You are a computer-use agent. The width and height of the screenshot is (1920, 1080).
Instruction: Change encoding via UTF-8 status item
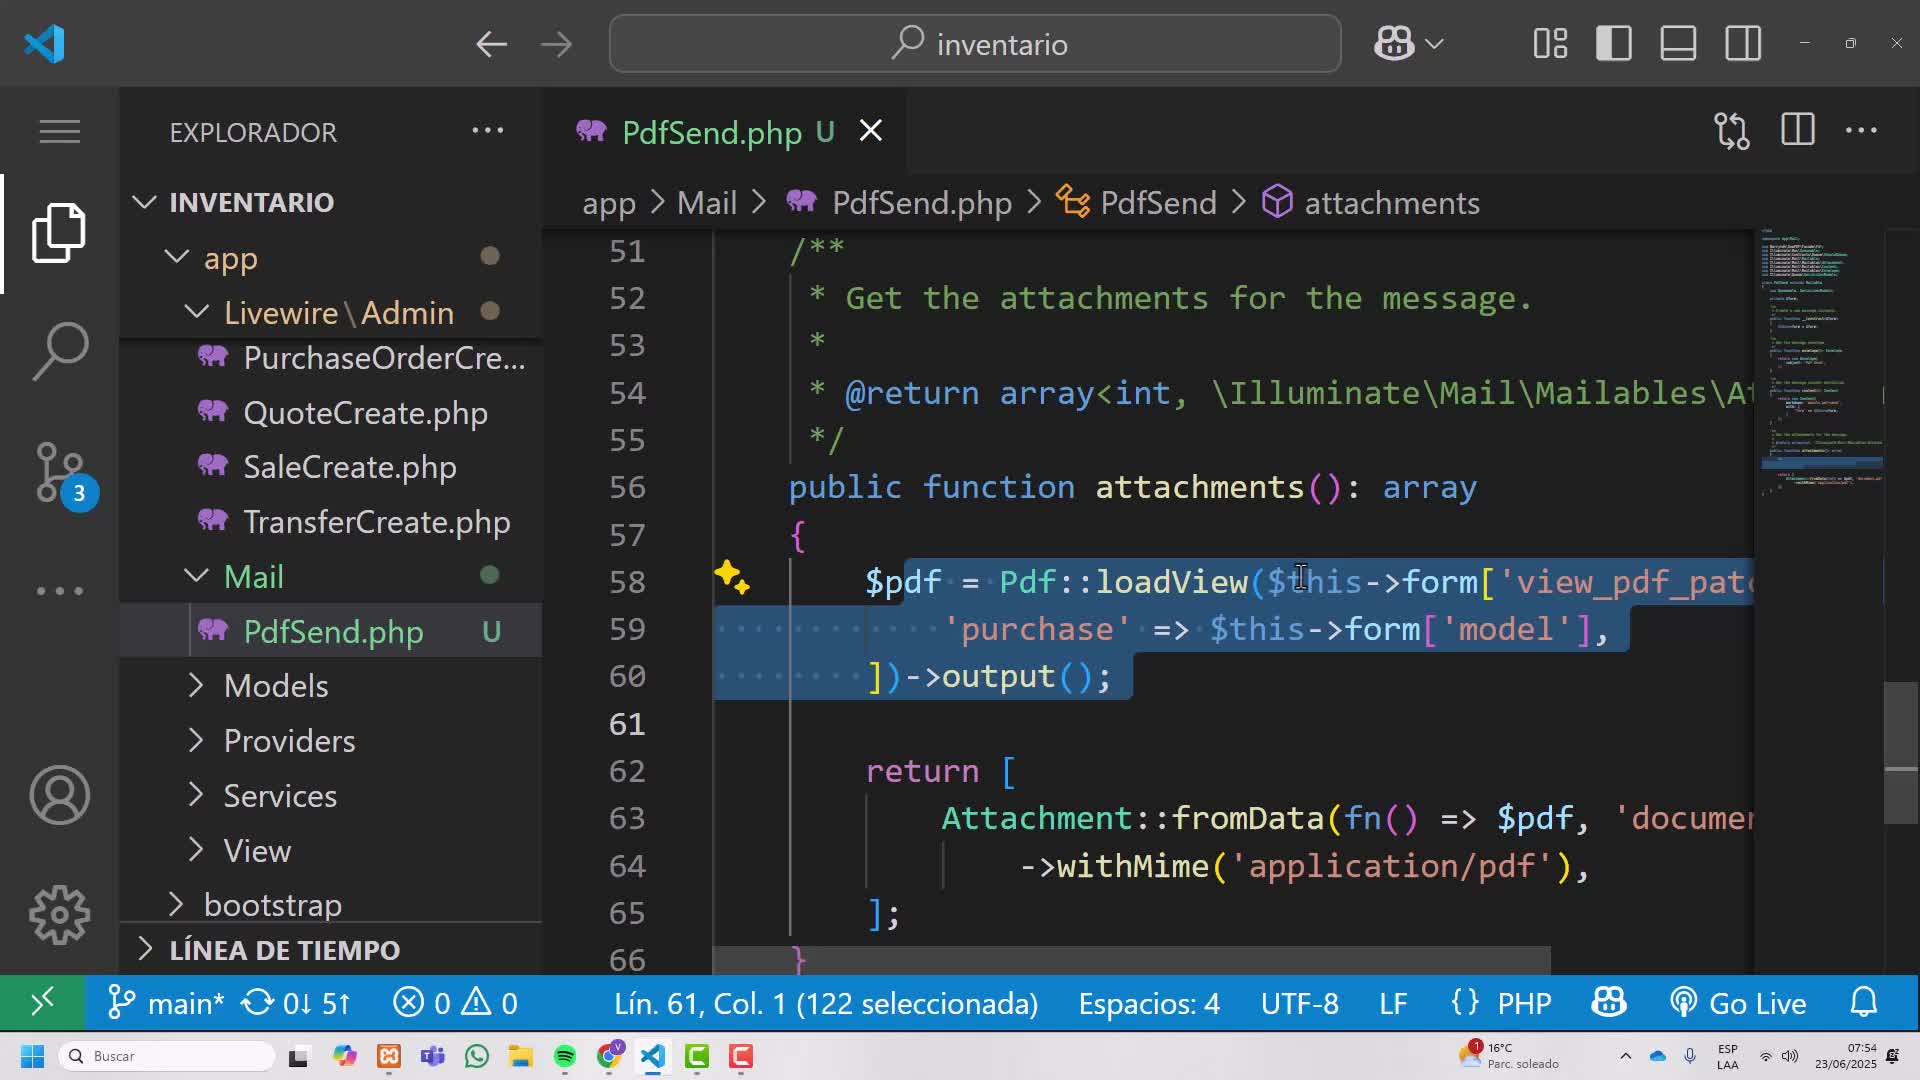click(x=1299, y=1003)
